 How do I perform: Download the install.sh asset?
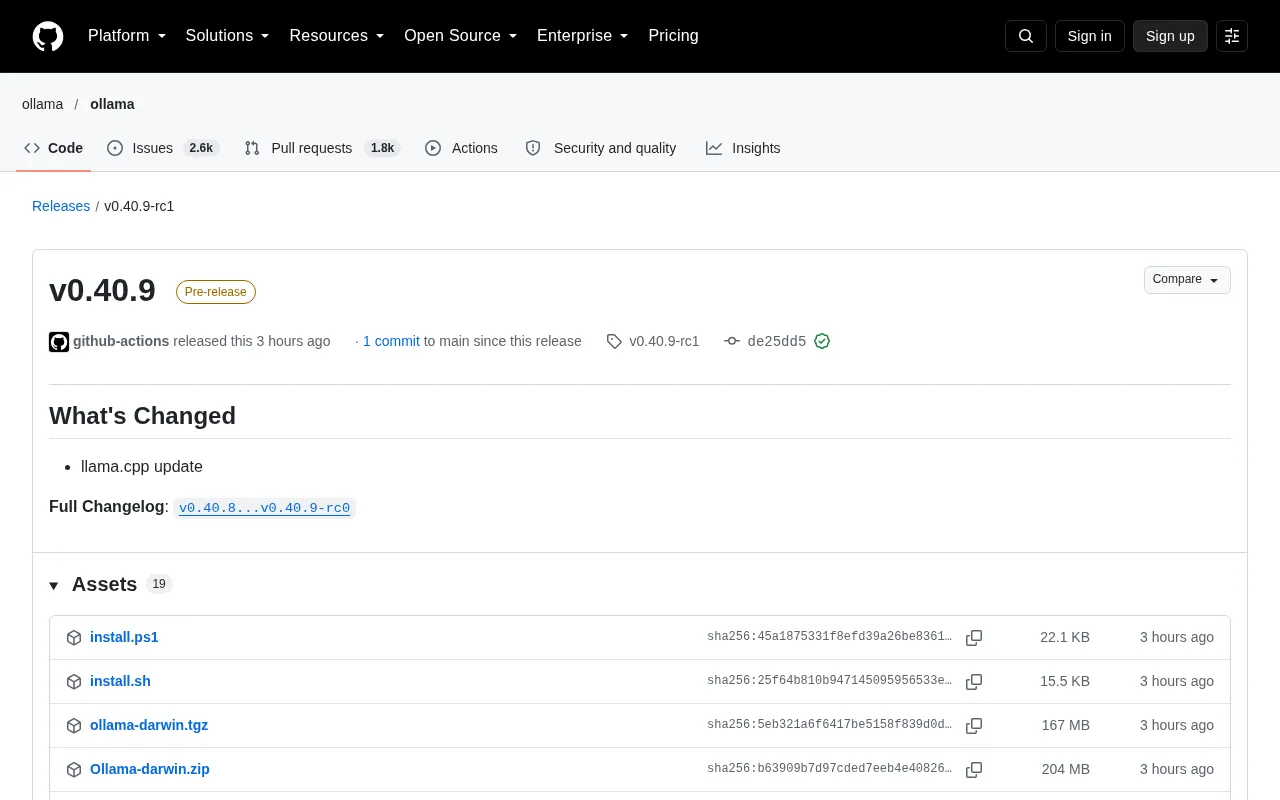tap(120, 681)
